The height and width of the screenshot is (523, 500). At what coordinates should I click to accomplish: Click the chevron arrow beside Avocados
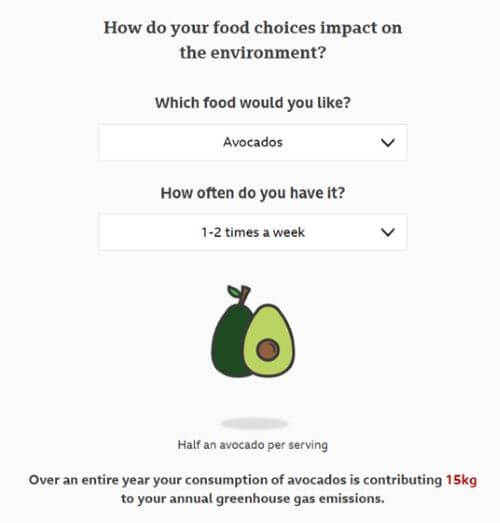388,143
